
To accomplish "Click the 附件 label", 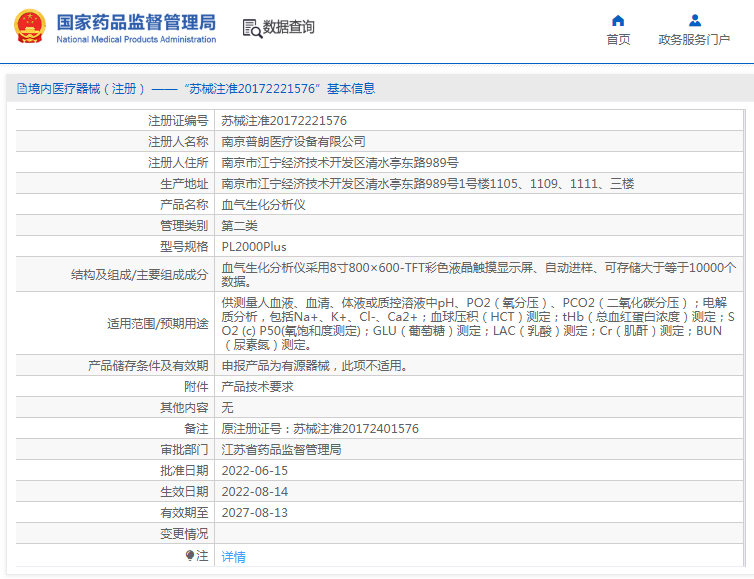I will (x=196, y=387).
